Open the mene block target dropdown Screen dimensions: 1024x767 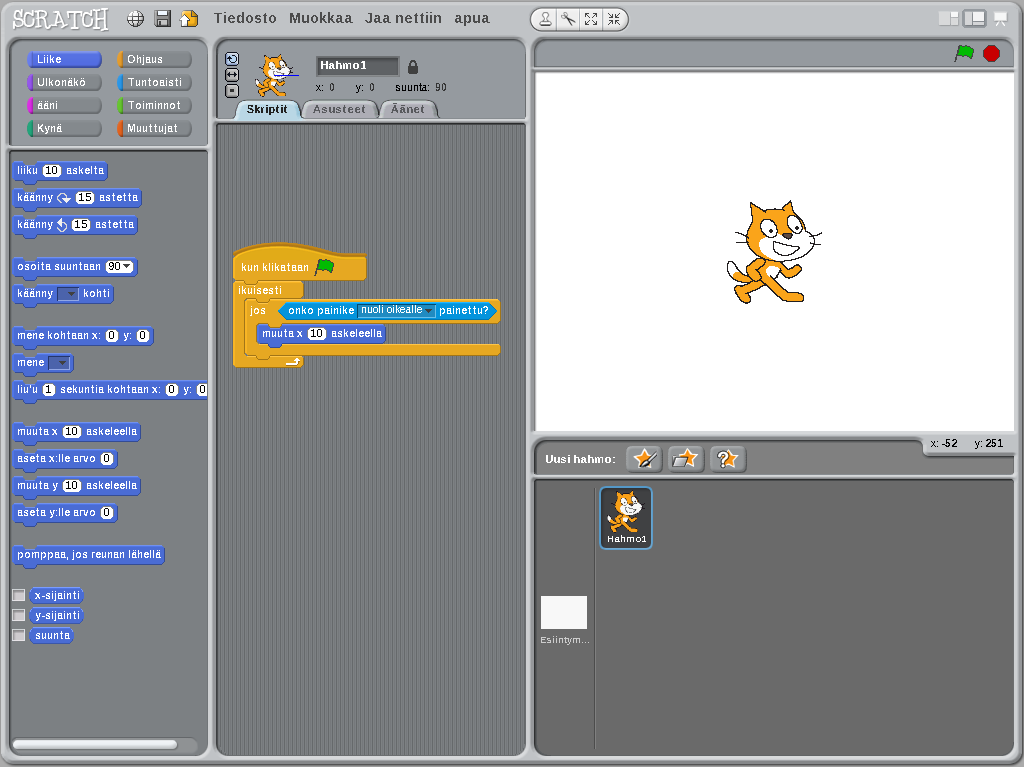pos(59,363)
